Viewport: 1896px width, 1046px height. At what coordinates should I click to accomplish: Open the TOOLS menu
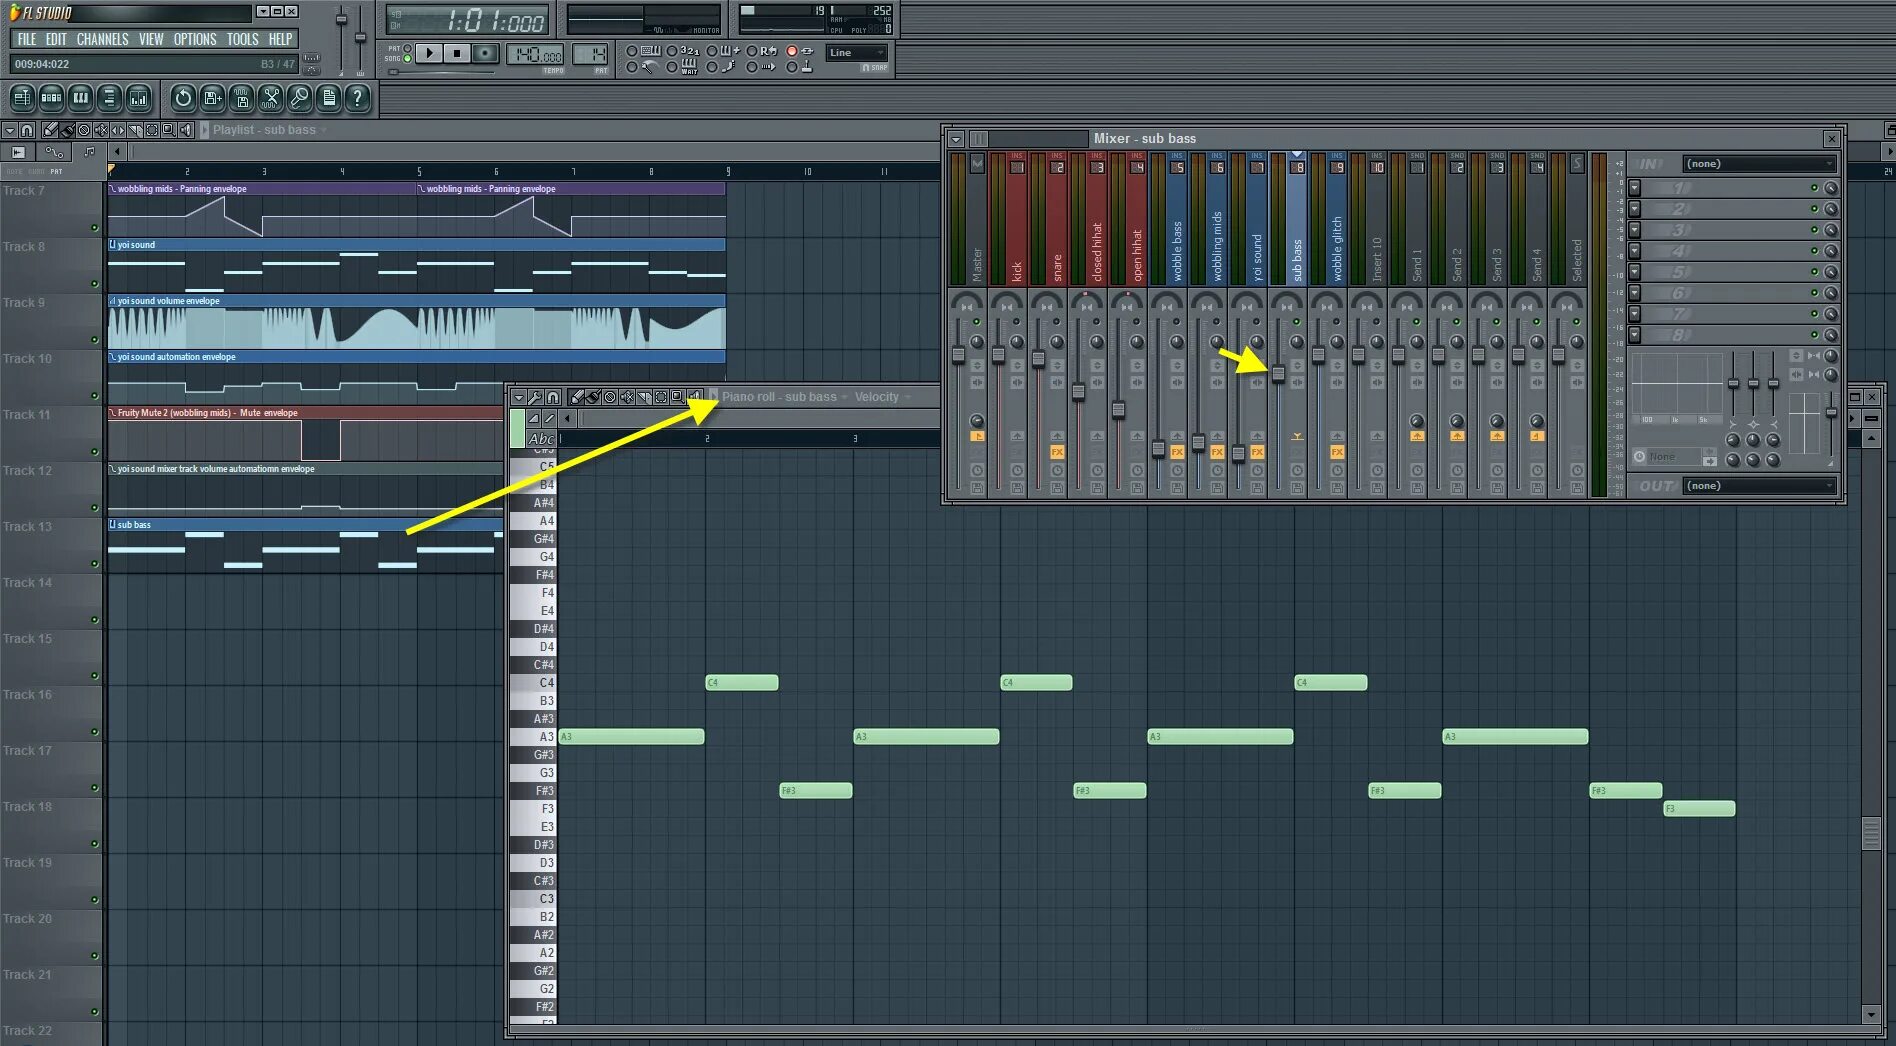click(x=242, y=39)
